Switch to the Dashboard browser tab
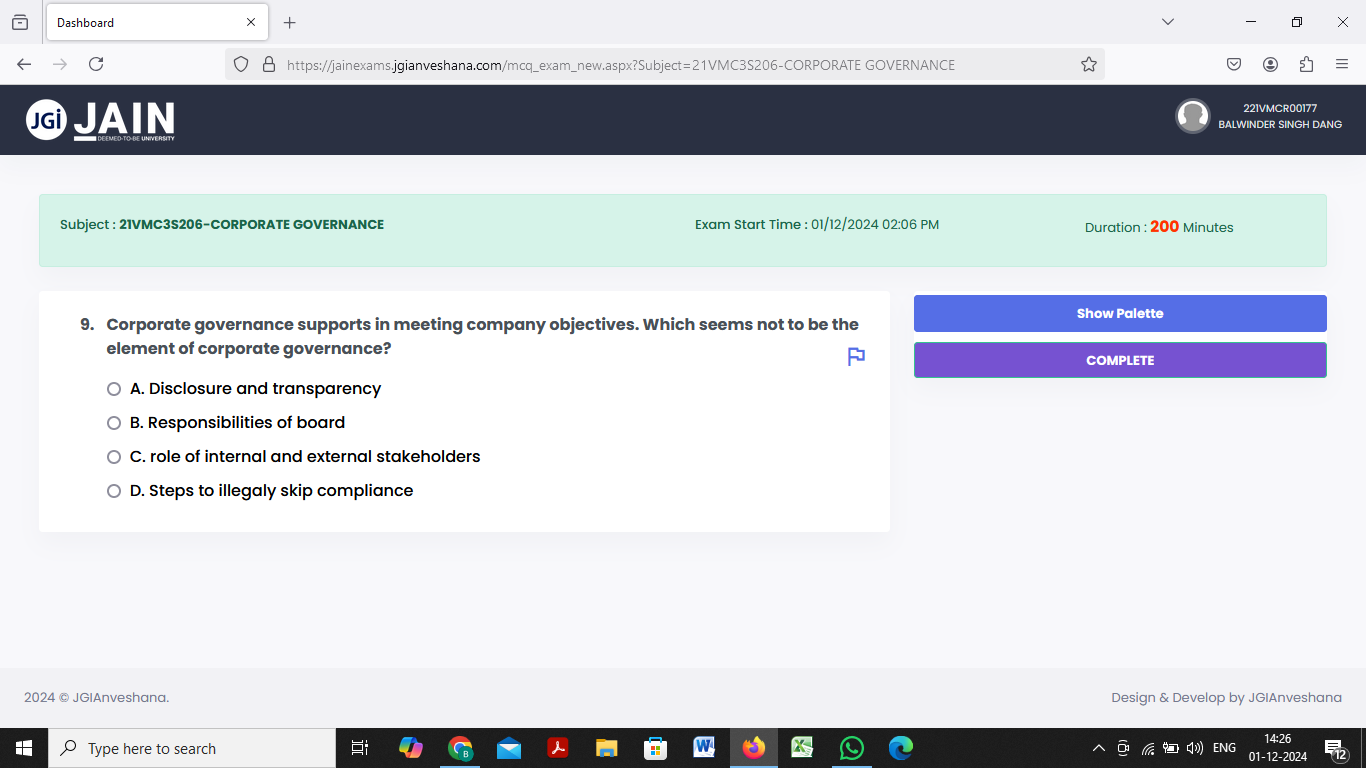The width and height of the screenshot is (1366, 768). [150, 21]
